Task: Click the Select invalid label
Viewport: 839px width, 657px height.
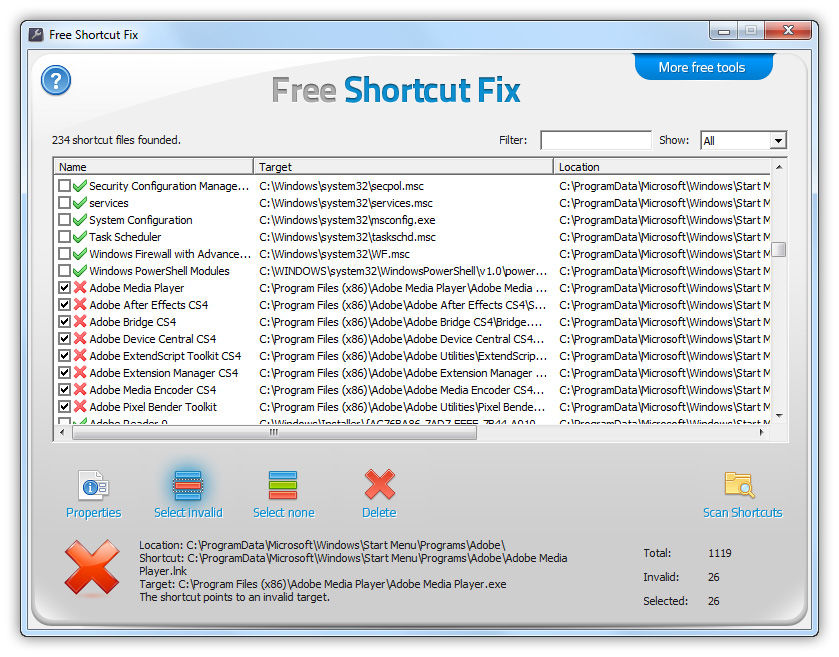Action: [188, 513]
